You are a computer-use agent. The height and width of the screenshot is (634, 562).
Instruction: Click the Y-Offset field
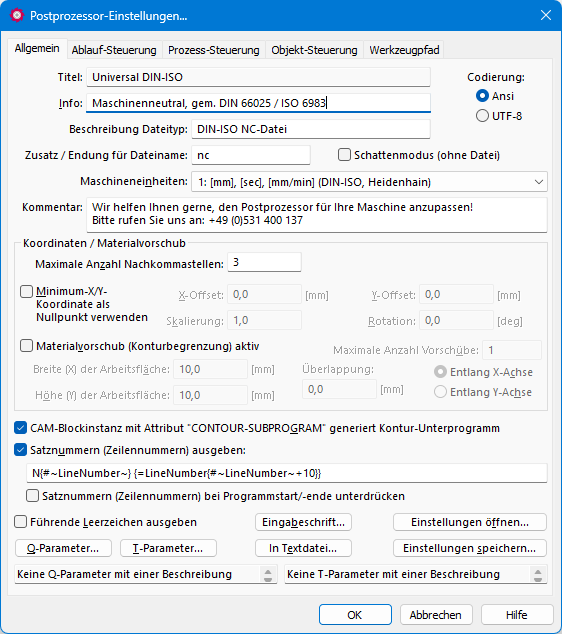[x=456, y=294]
